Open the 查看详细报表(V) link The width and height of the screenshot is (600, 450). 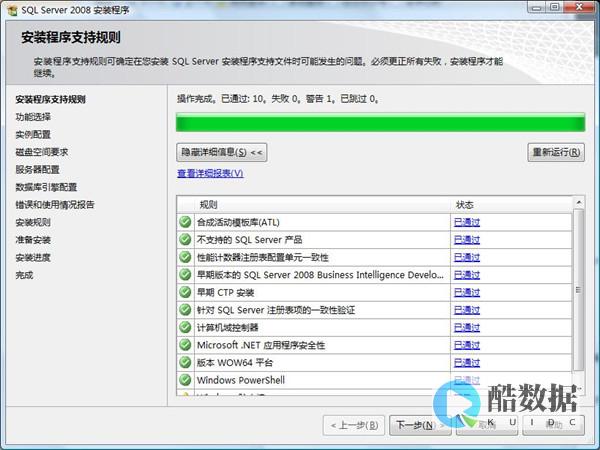(210, 173)
